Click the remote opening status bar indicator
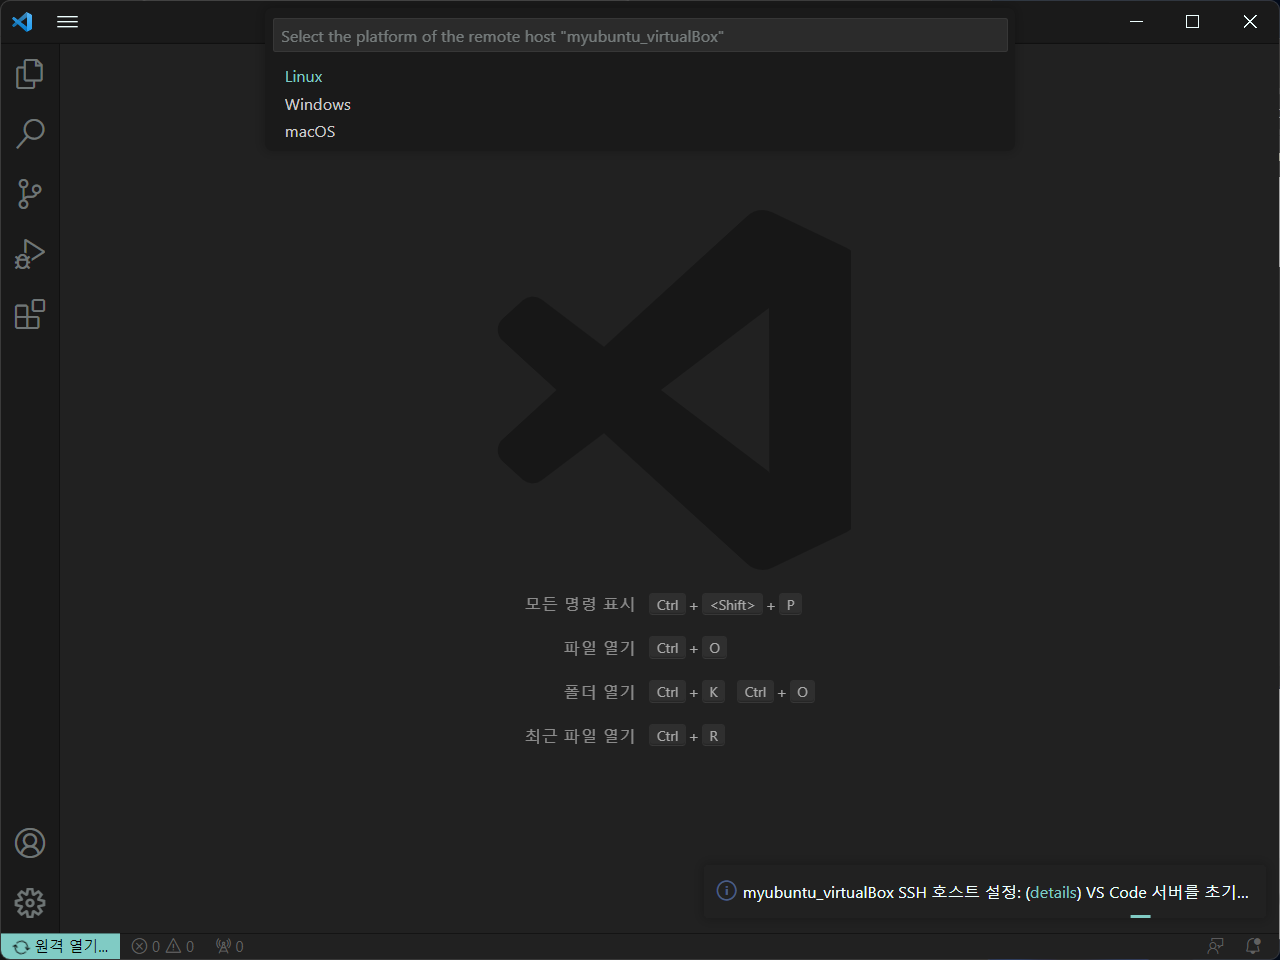The width and height of the screenshot is (1280, 960). pos(61,946)
